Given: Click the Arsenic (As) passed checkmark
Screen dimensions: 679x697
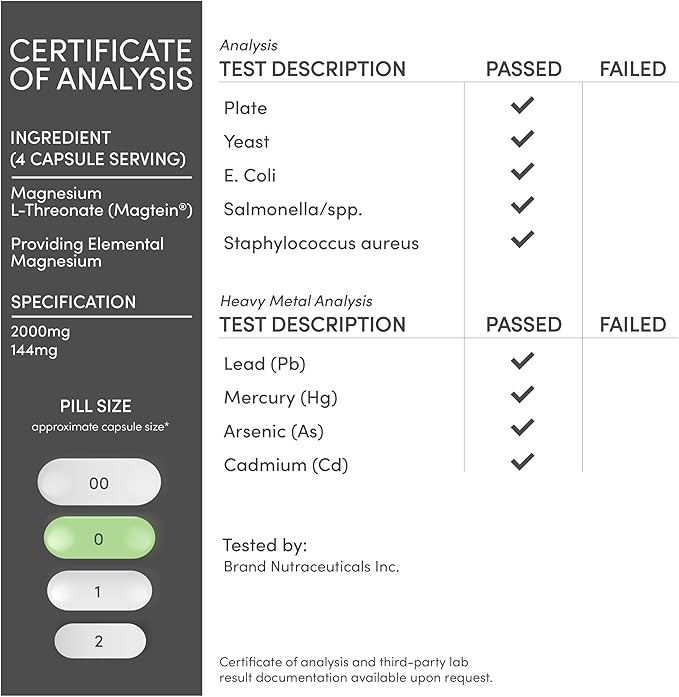Looking at the screenshot, I should pyautogui.click(x=522, y=428).
